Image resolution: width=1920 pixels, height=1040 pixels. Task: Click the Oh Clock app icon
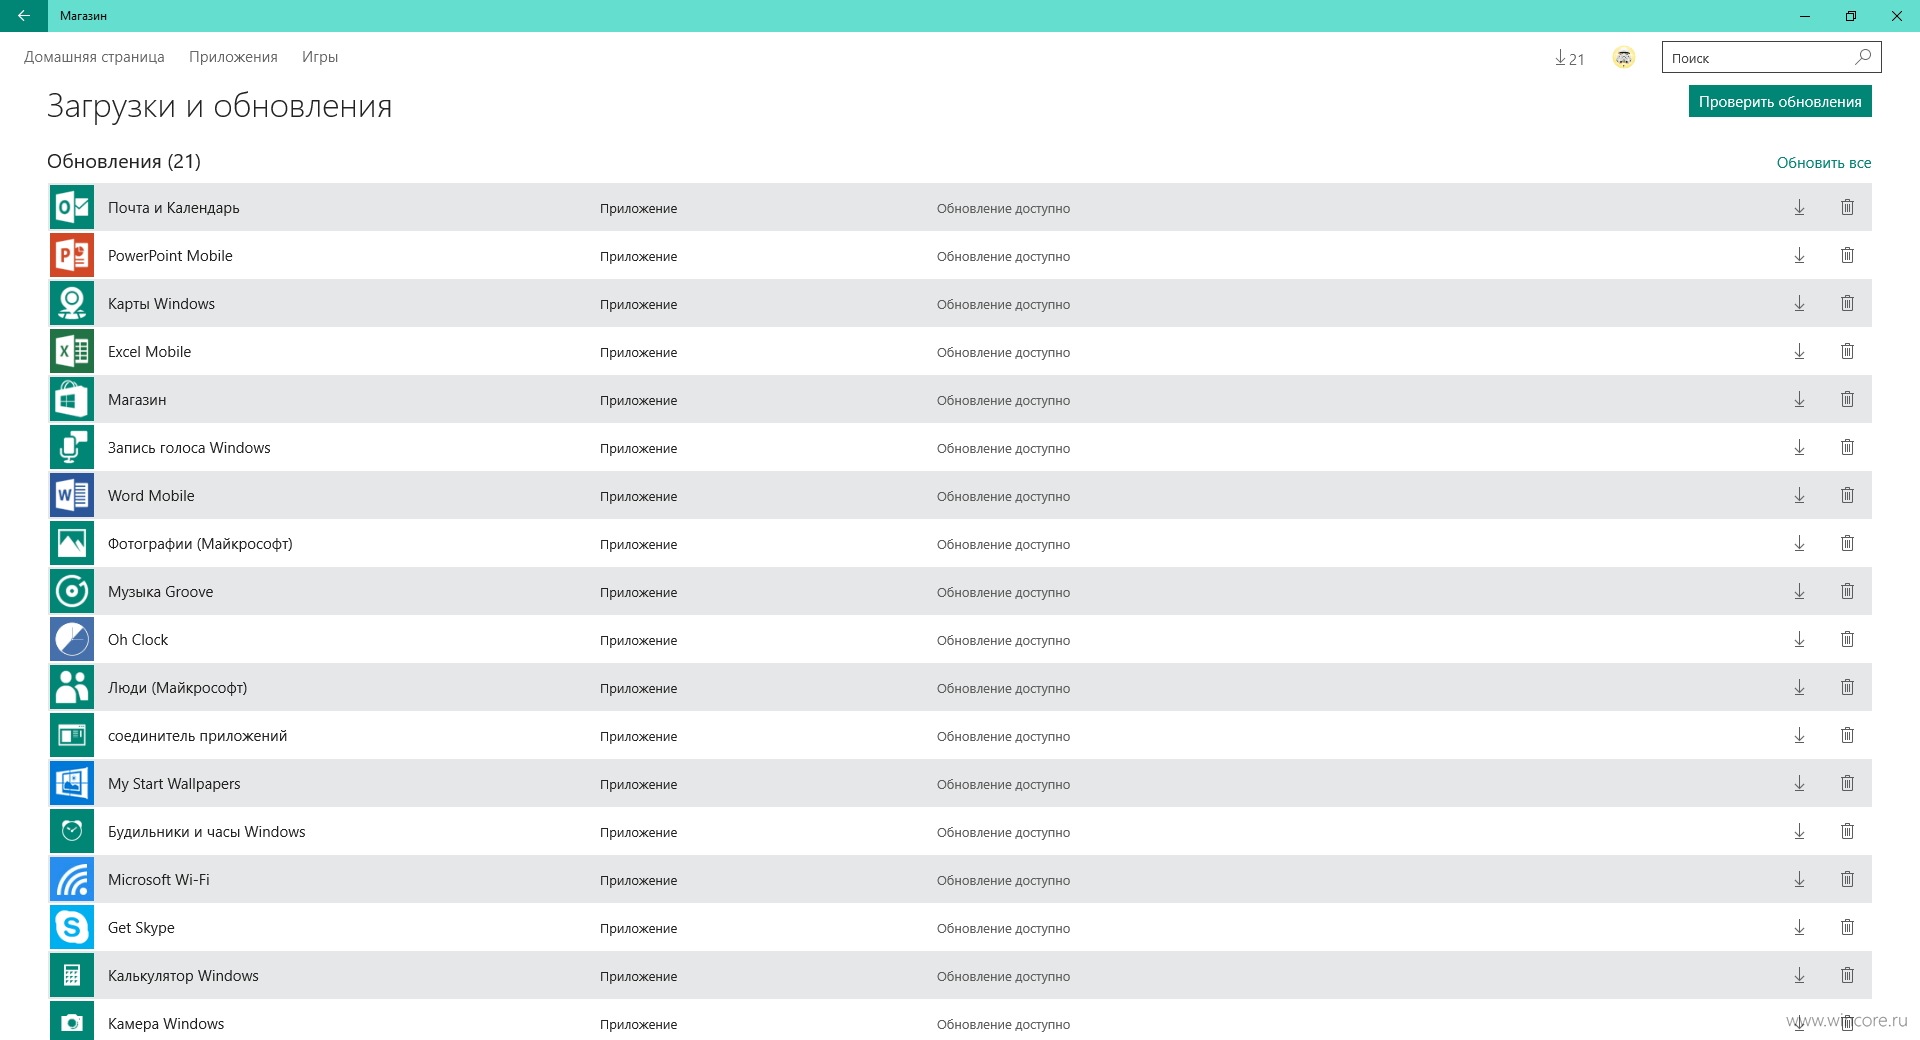(72, 639)
